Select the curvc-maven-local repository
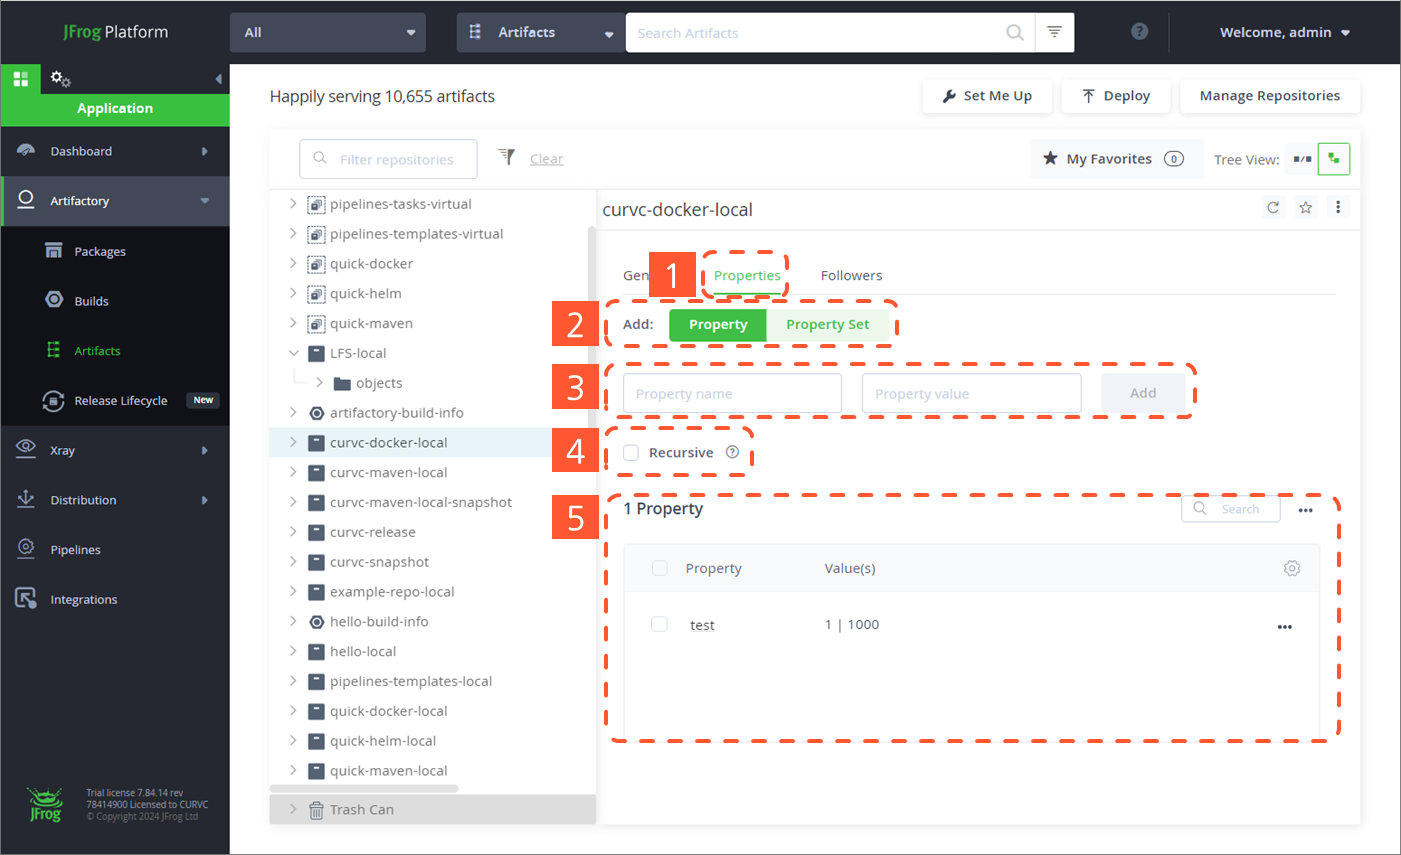Viewport: 1401px width, 855px height. (389, 472)
